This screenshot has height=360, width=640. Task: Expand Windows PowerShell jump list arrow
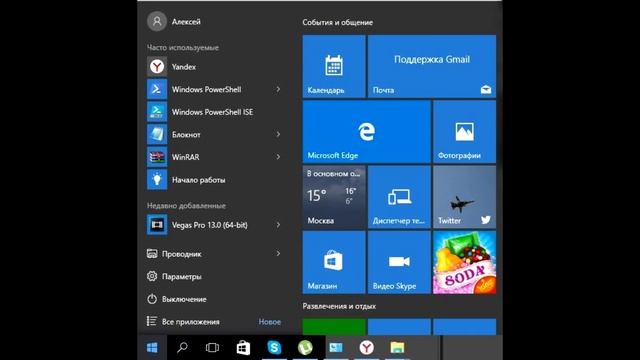click(278, 89)
